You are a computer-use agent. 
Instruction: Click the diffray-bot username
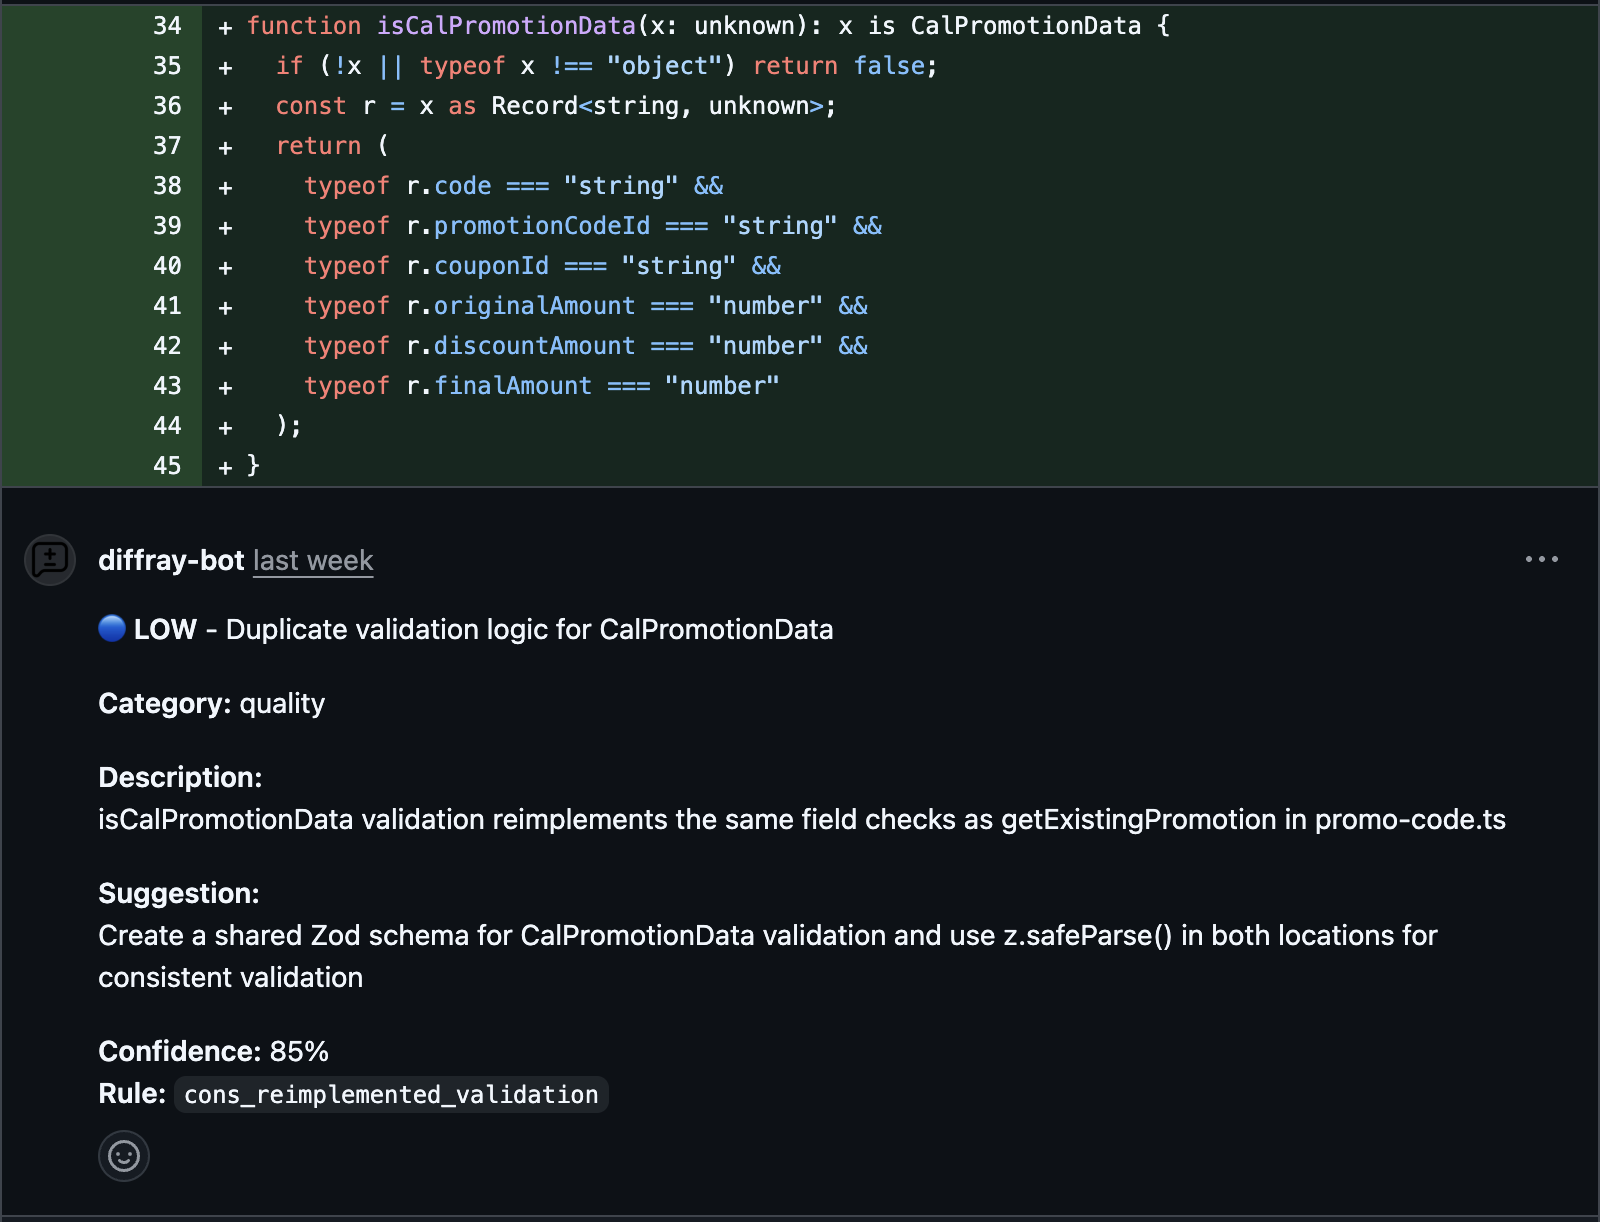(172, 561)
